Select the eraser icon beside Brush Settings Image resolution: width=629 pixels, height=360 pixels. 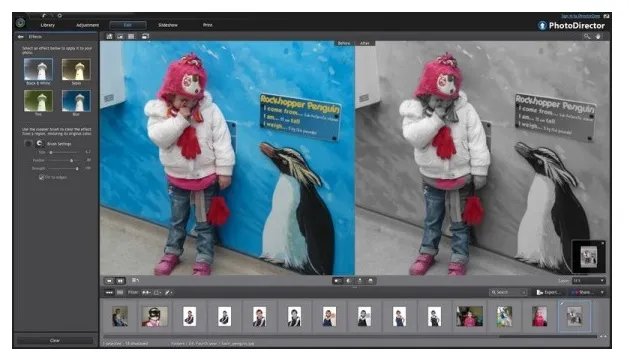click(x=39, y=143)
